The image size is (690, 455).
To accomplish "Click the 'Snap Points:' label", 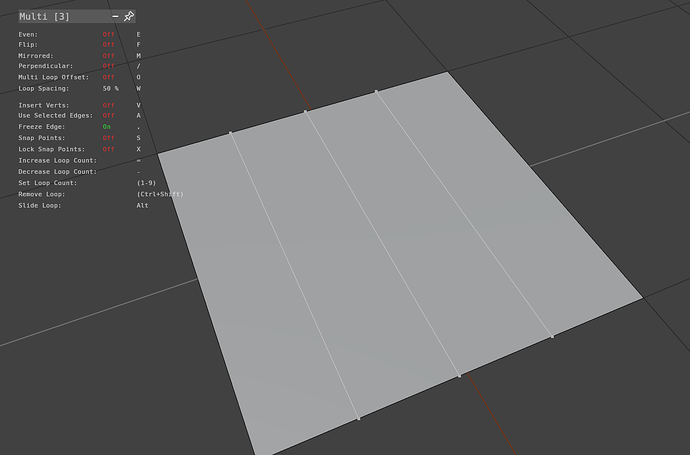I will click(x=41, y=138).
